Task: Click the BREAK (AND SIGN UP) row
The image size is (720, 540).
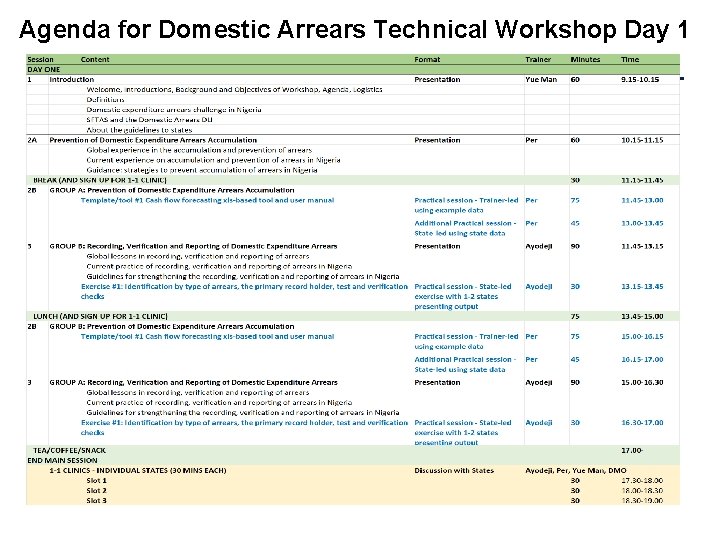Action: tap(353, 180)
